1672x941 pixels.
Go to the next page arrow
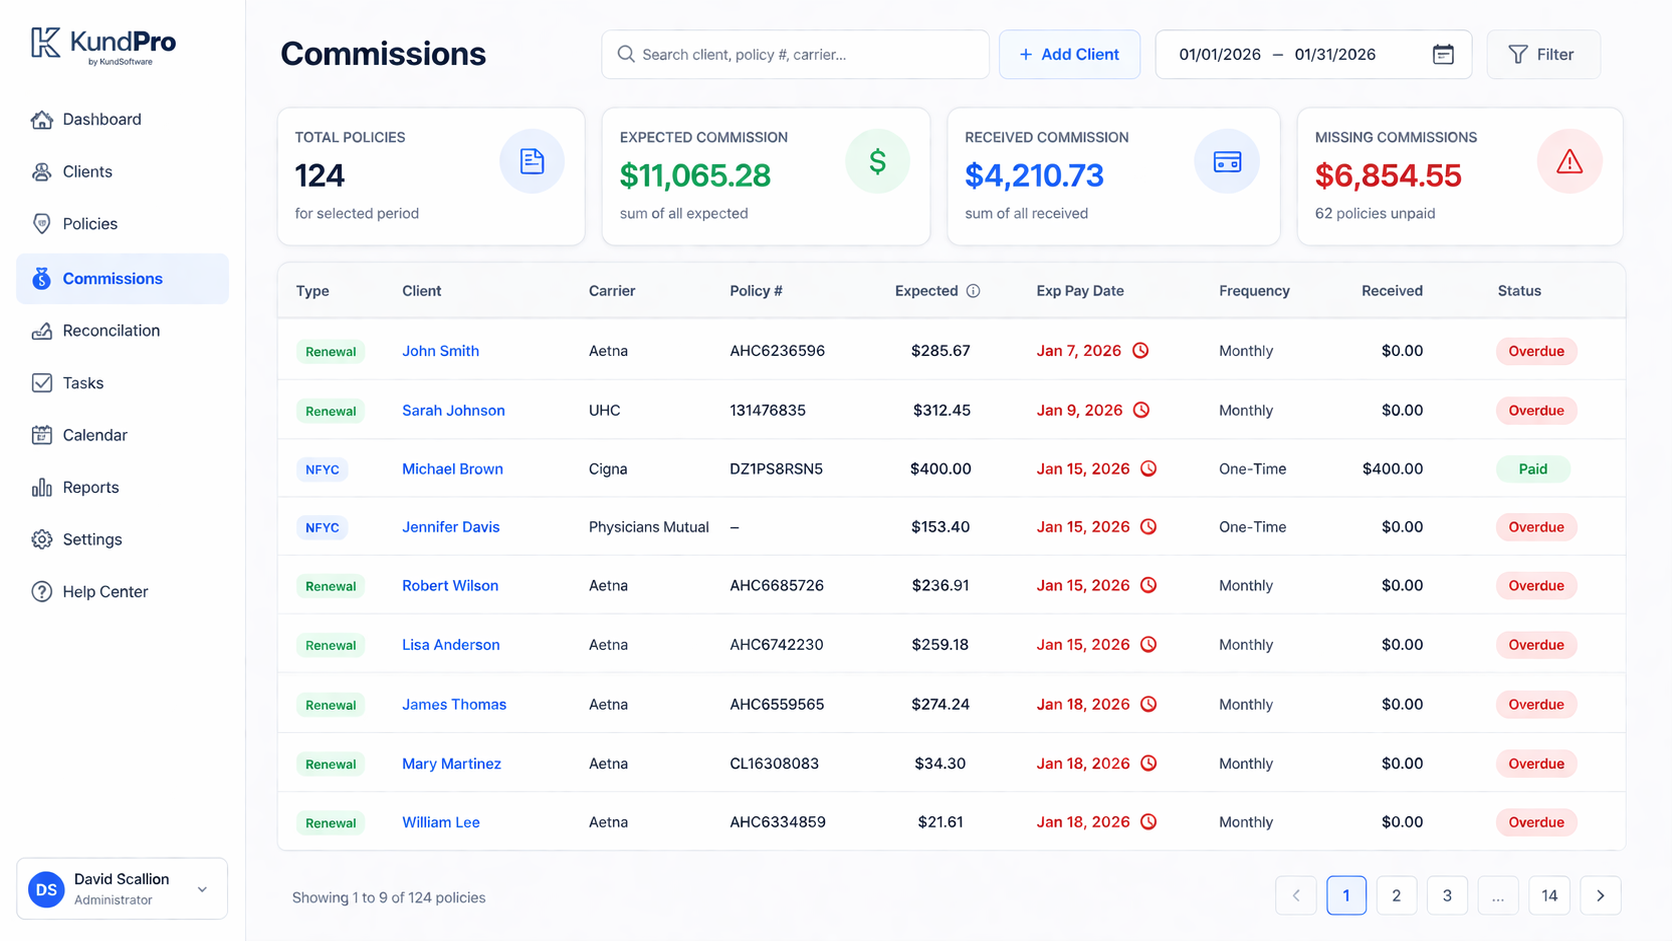[x=1600, y=896]
